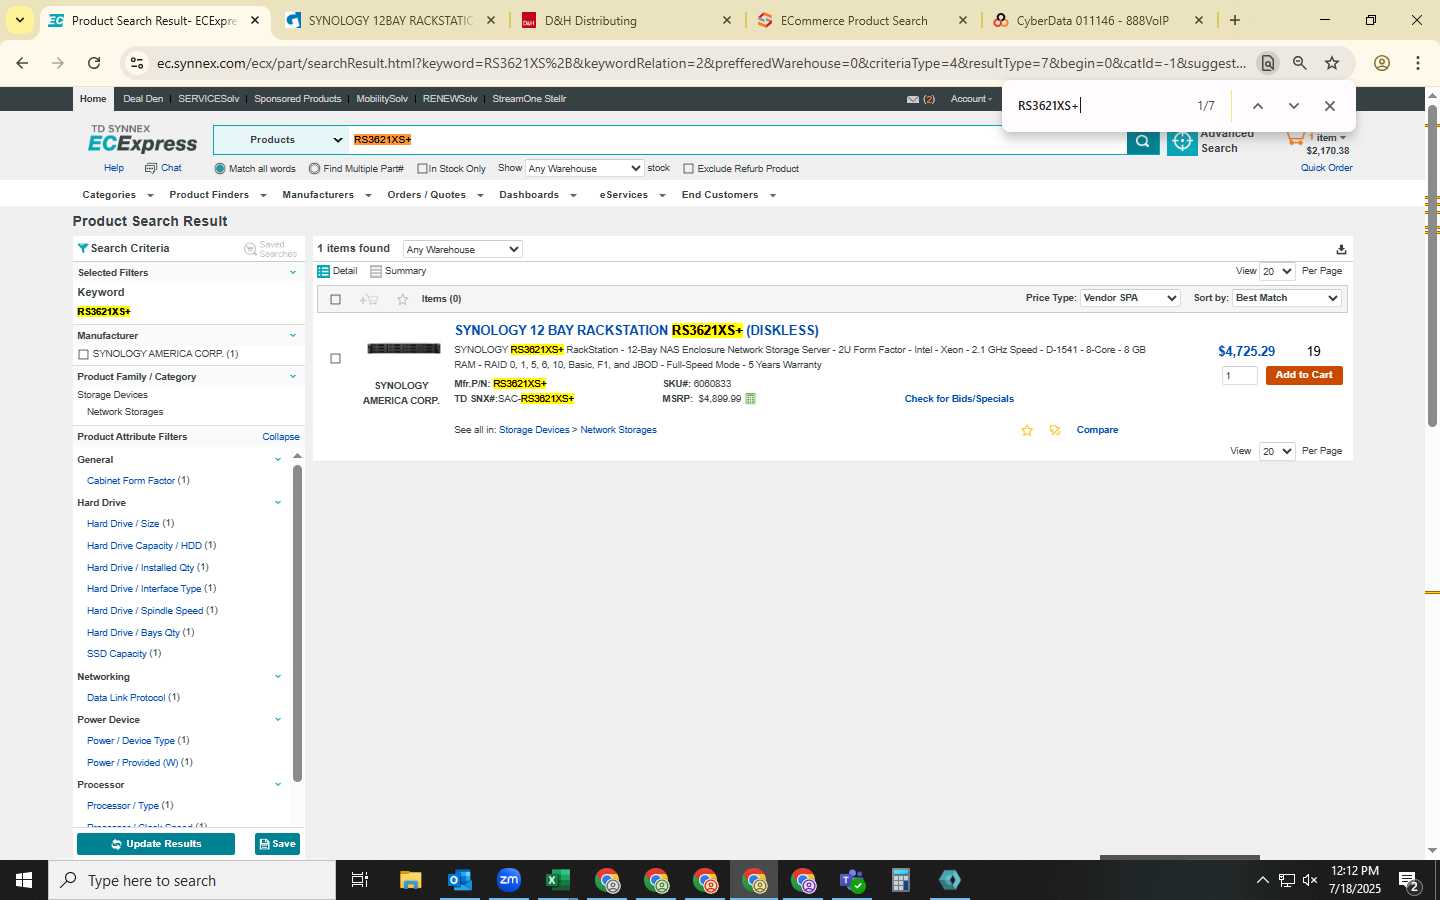Open Sort by Best Match dropdown
This screenshot has height=900, width=1440.
click(x=1286, y=298)
